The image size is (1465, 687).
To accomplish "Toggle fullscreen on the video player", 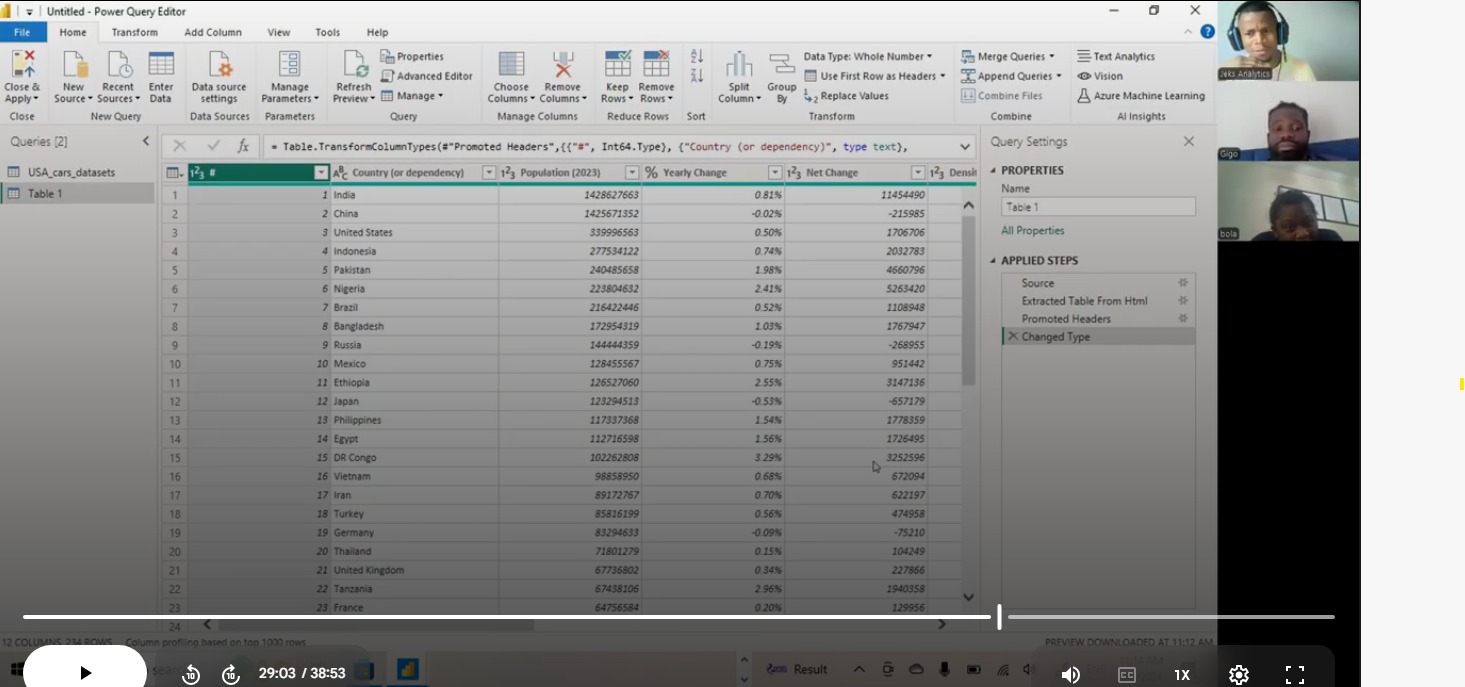I will pyautogui.click(x=1295, y=674).
